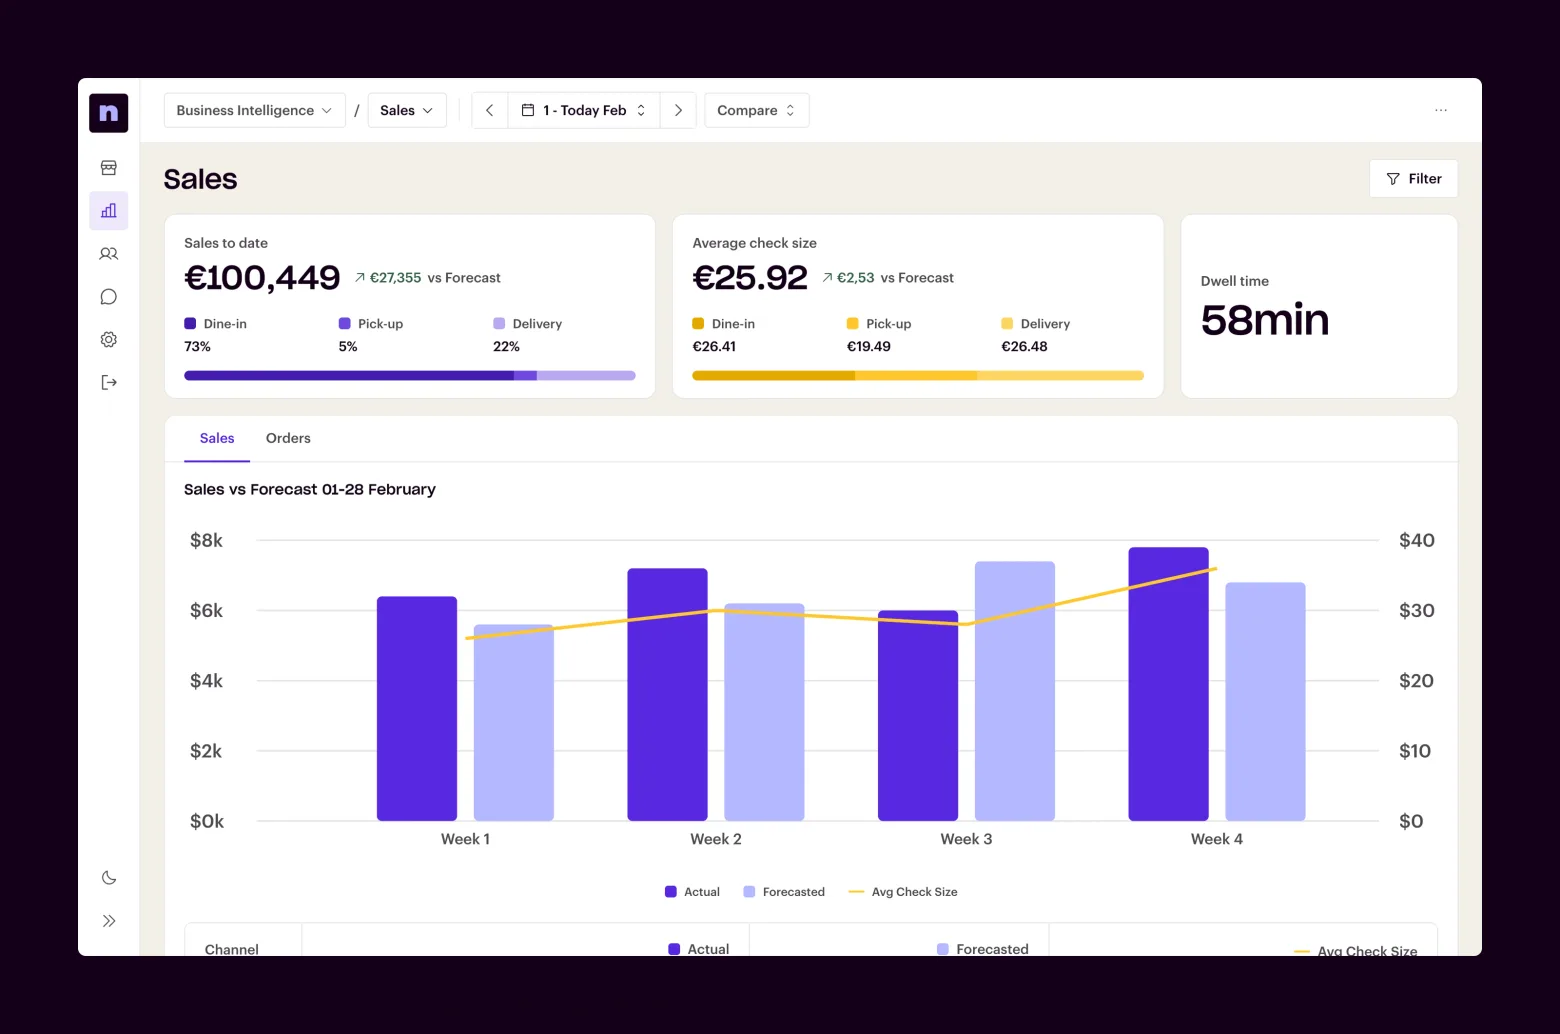1560x1034 pixels.
Task: Click the €27,355 vs Forecast indicator
Action: pos(428,278)
